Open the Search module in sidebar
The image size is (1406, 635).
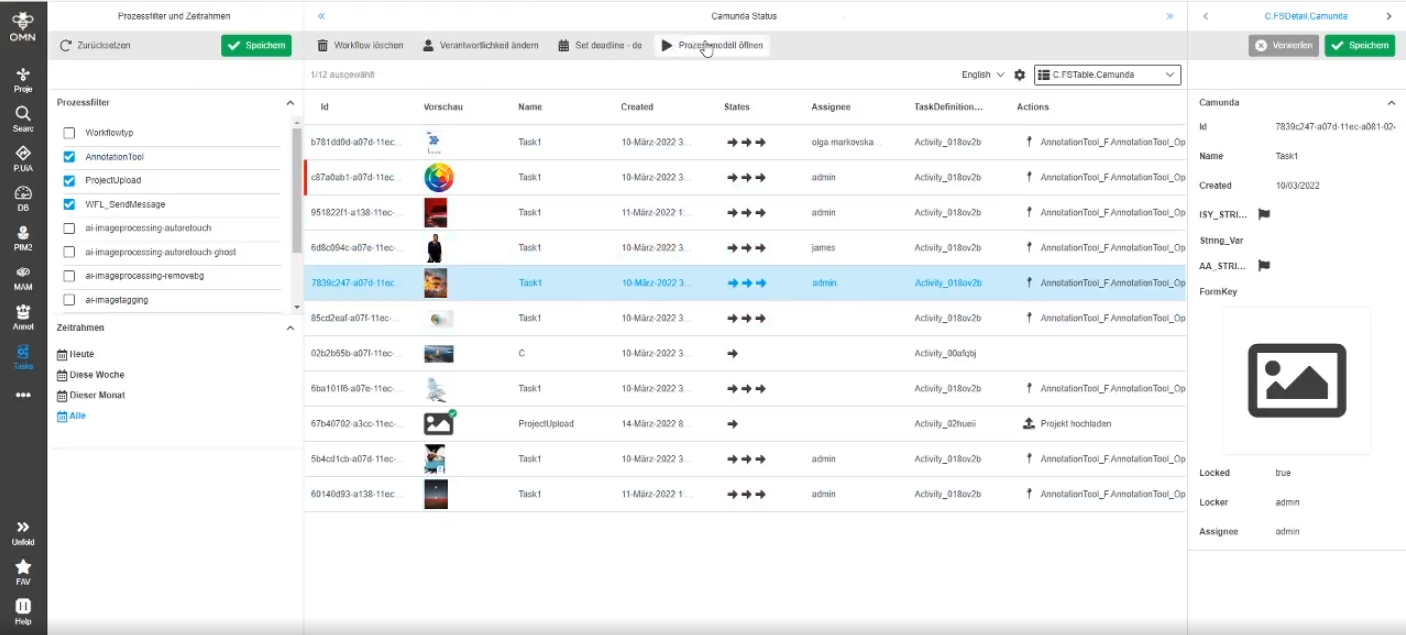pyautogui.click(x=23, y=119)
